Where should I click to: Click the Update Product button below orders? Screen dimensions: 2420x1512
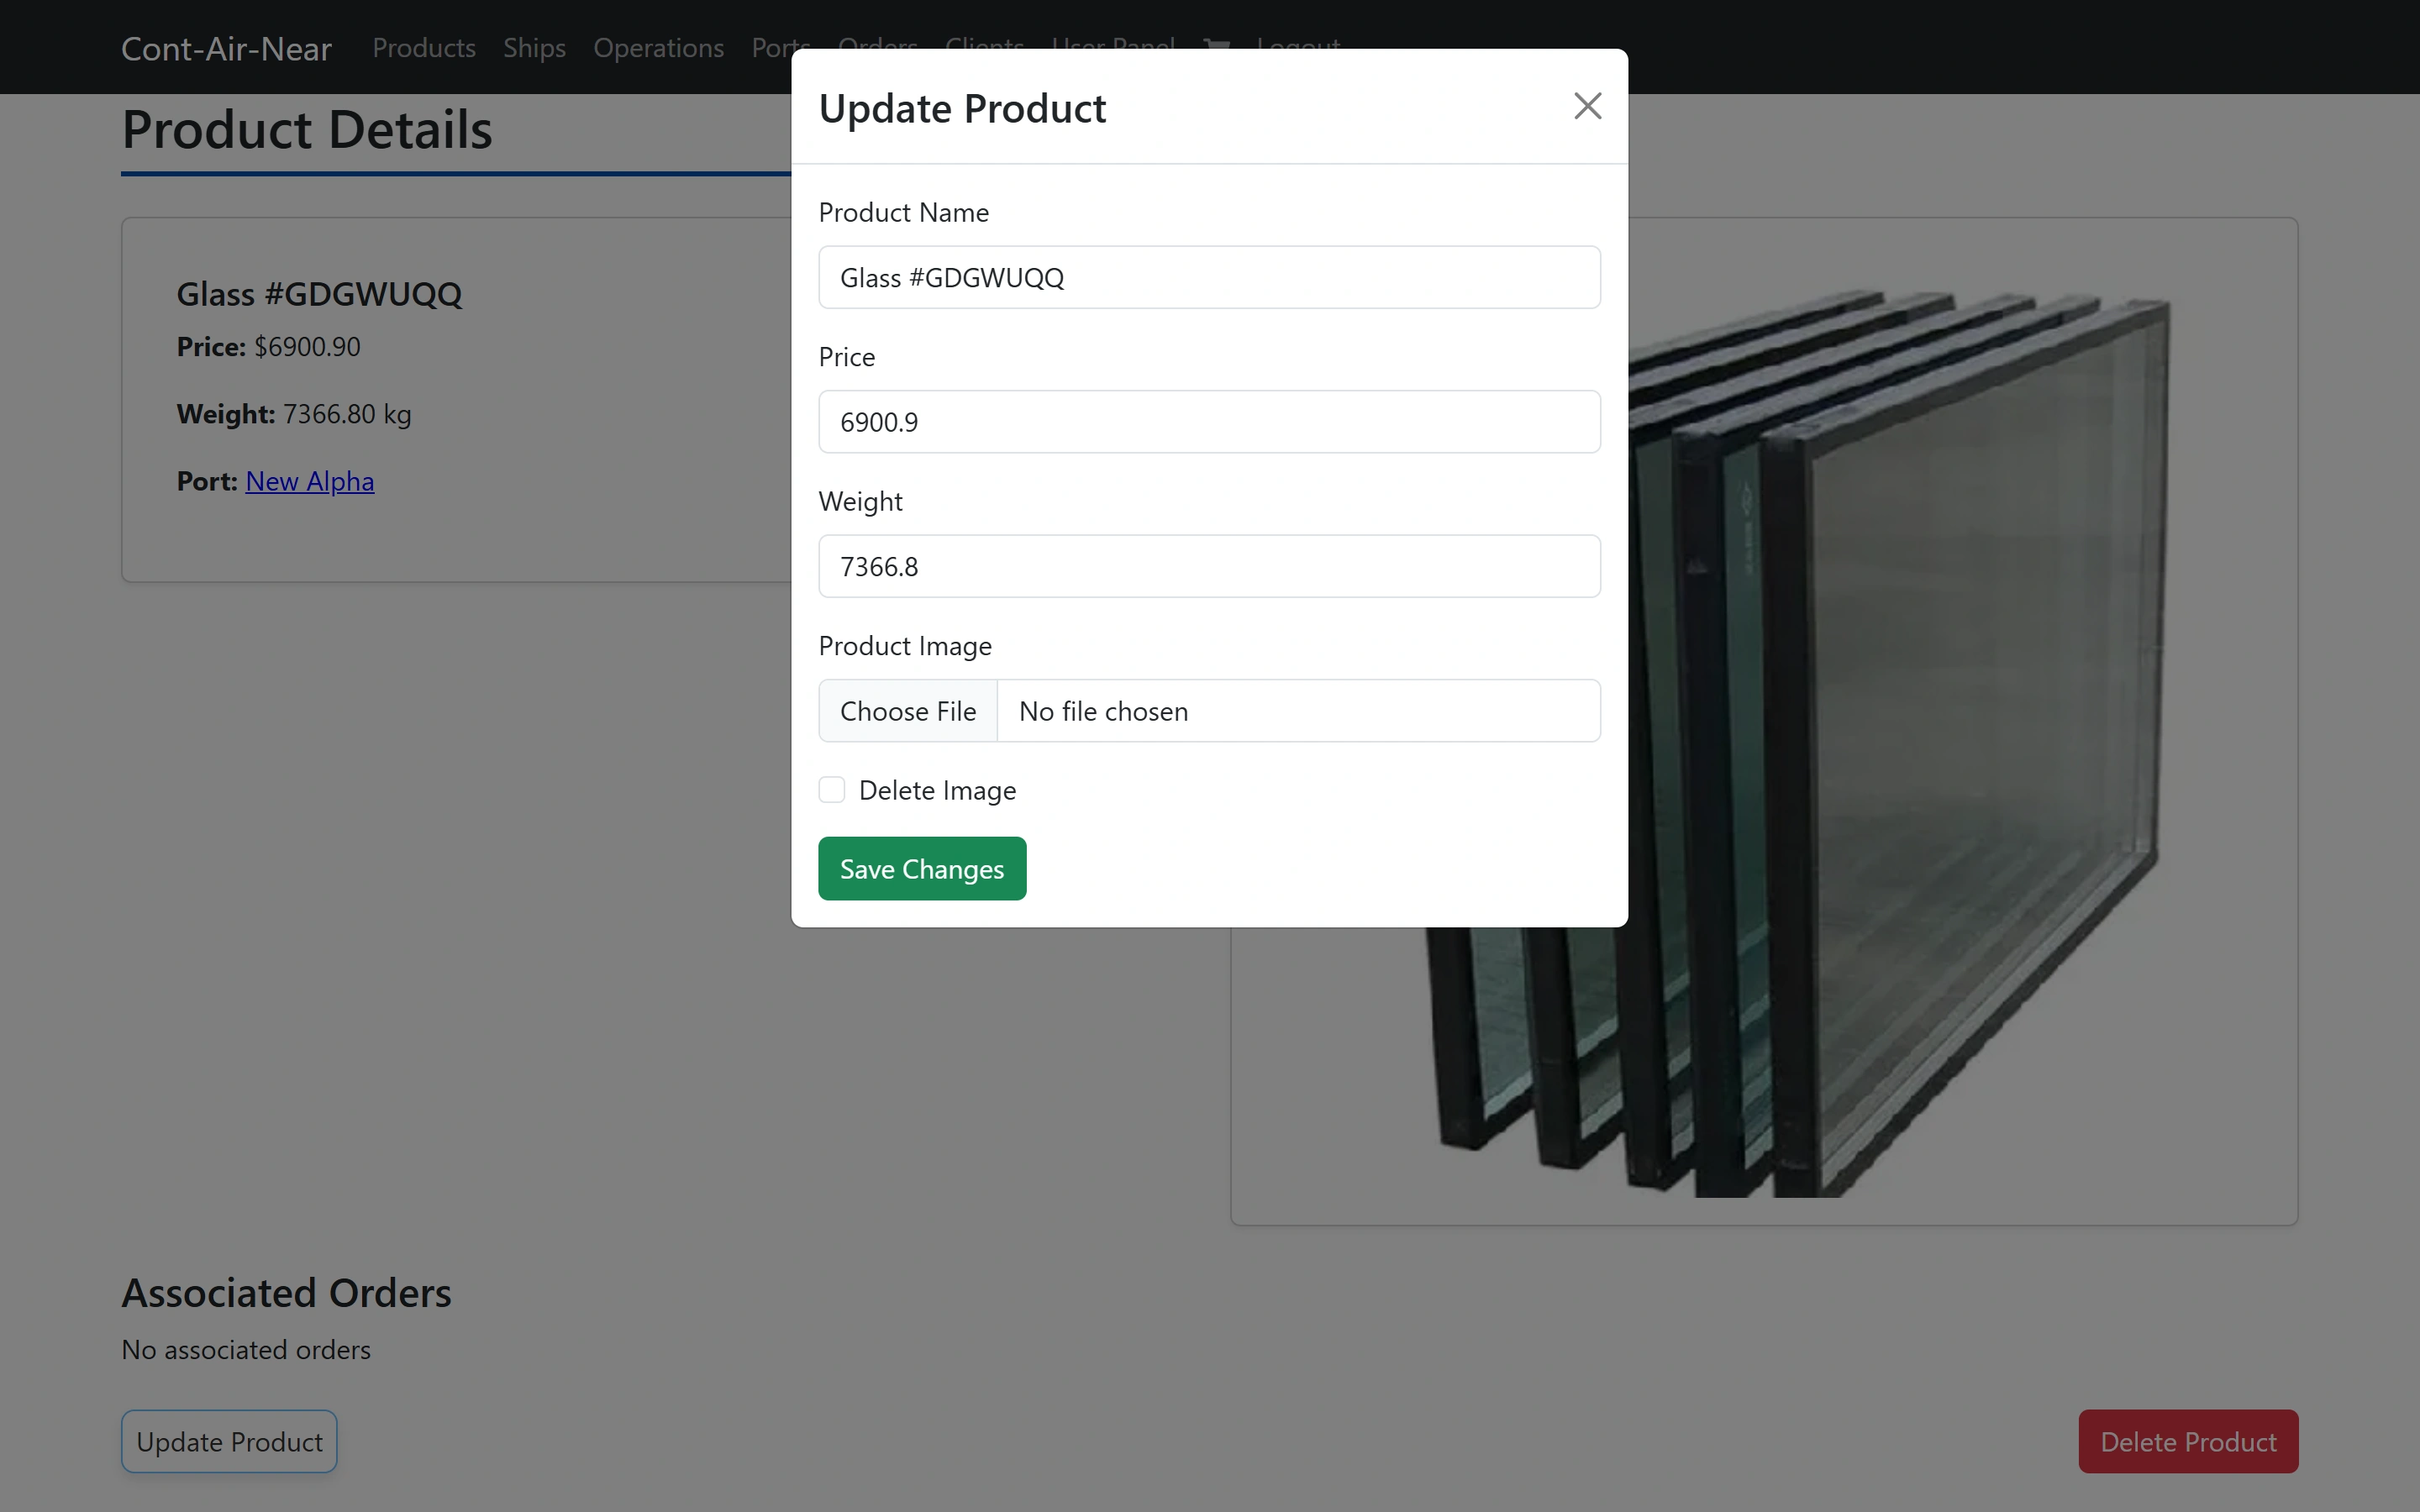tap(229, 1441)
